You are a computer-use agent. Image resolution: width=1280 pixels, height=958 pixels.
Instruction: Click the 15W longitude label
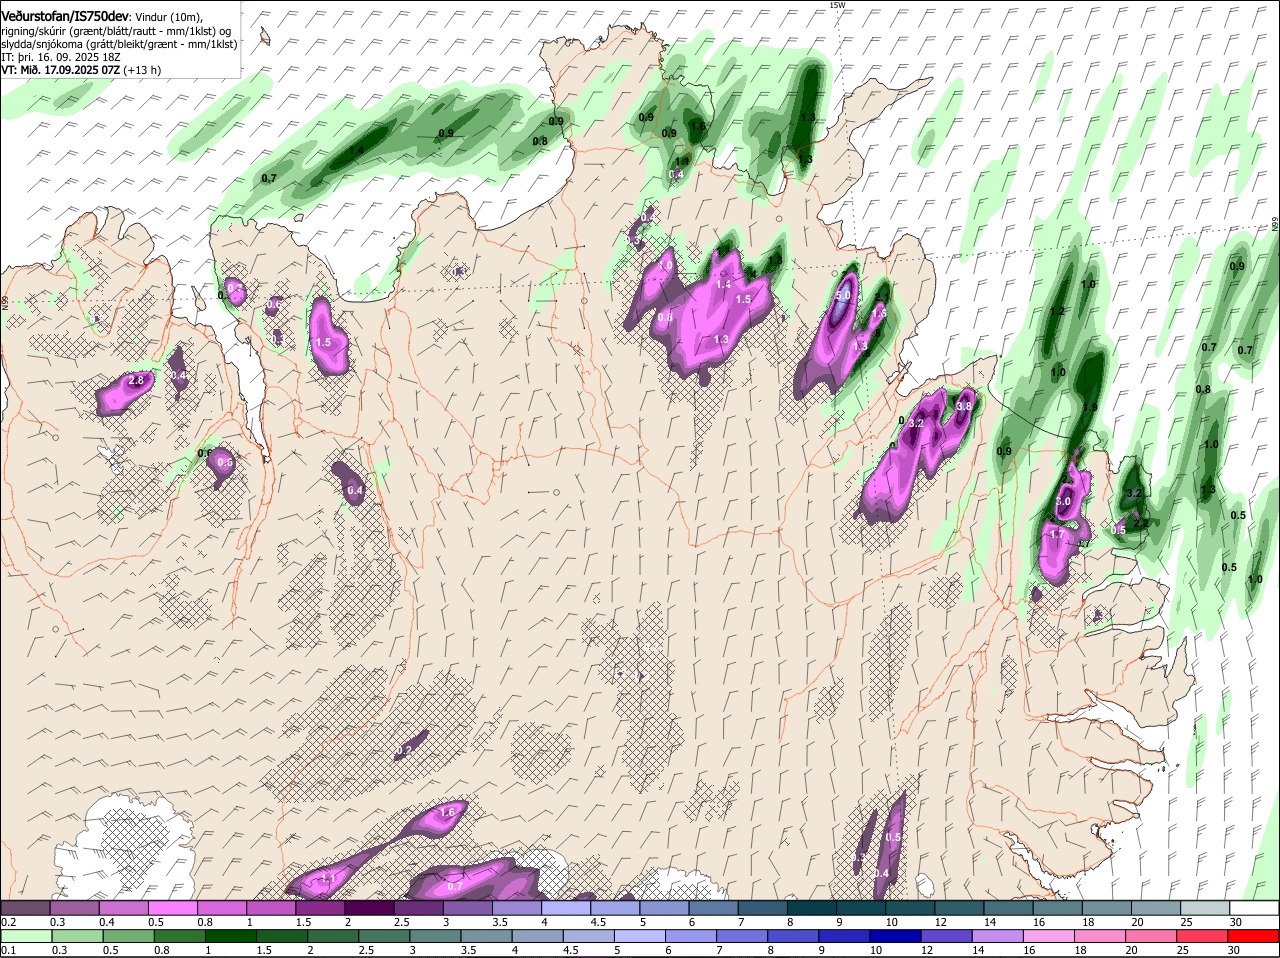837,5
